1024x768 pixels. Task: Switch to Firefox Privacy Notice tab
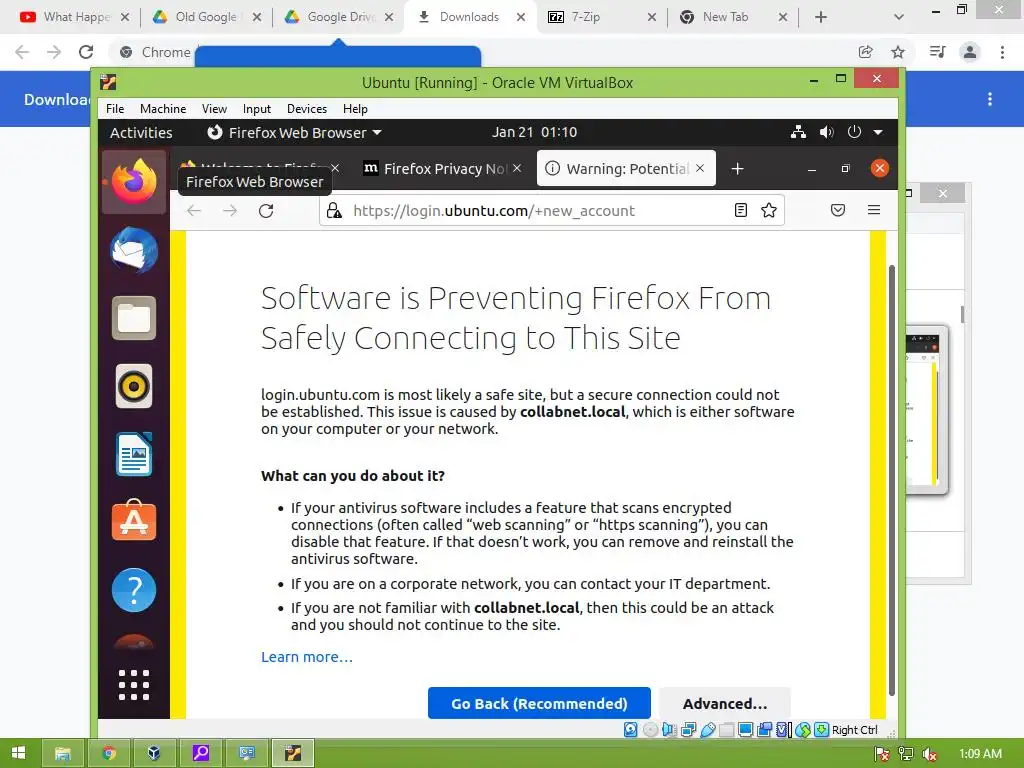443,168
